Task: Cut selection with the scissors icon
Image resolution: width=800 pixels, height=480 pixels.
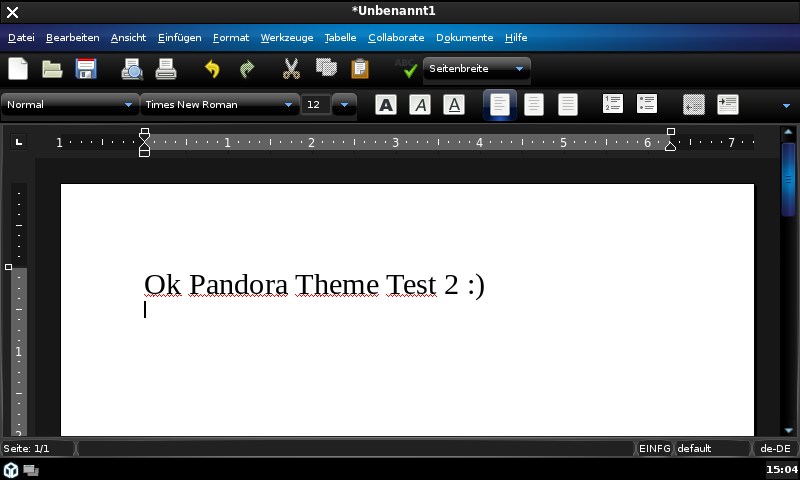Action: [291, 69]
